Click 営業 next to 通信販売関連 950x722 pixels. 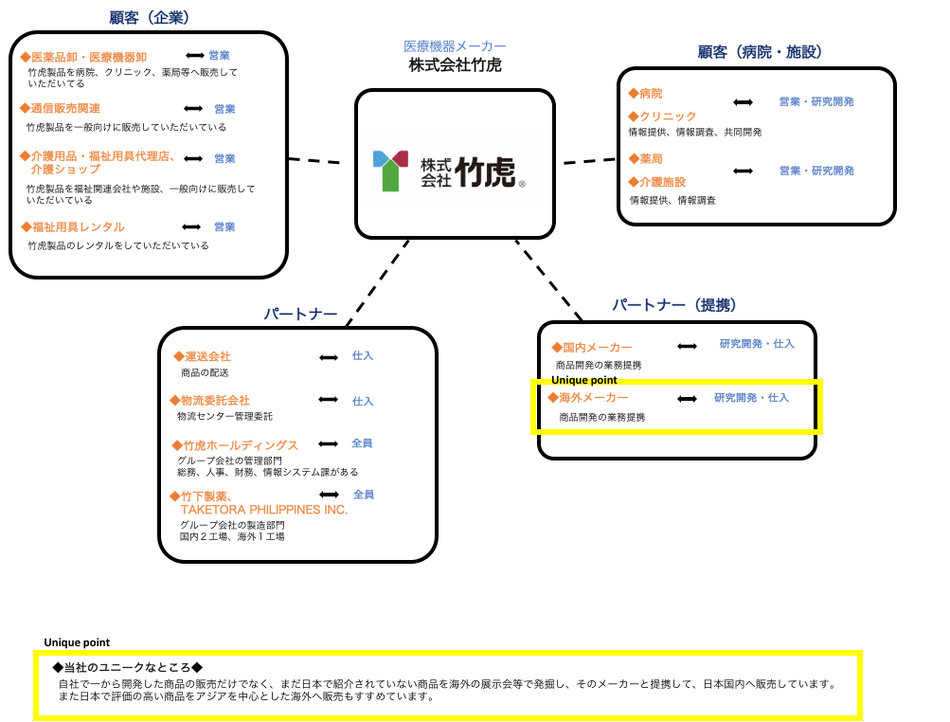click(225, 109)
